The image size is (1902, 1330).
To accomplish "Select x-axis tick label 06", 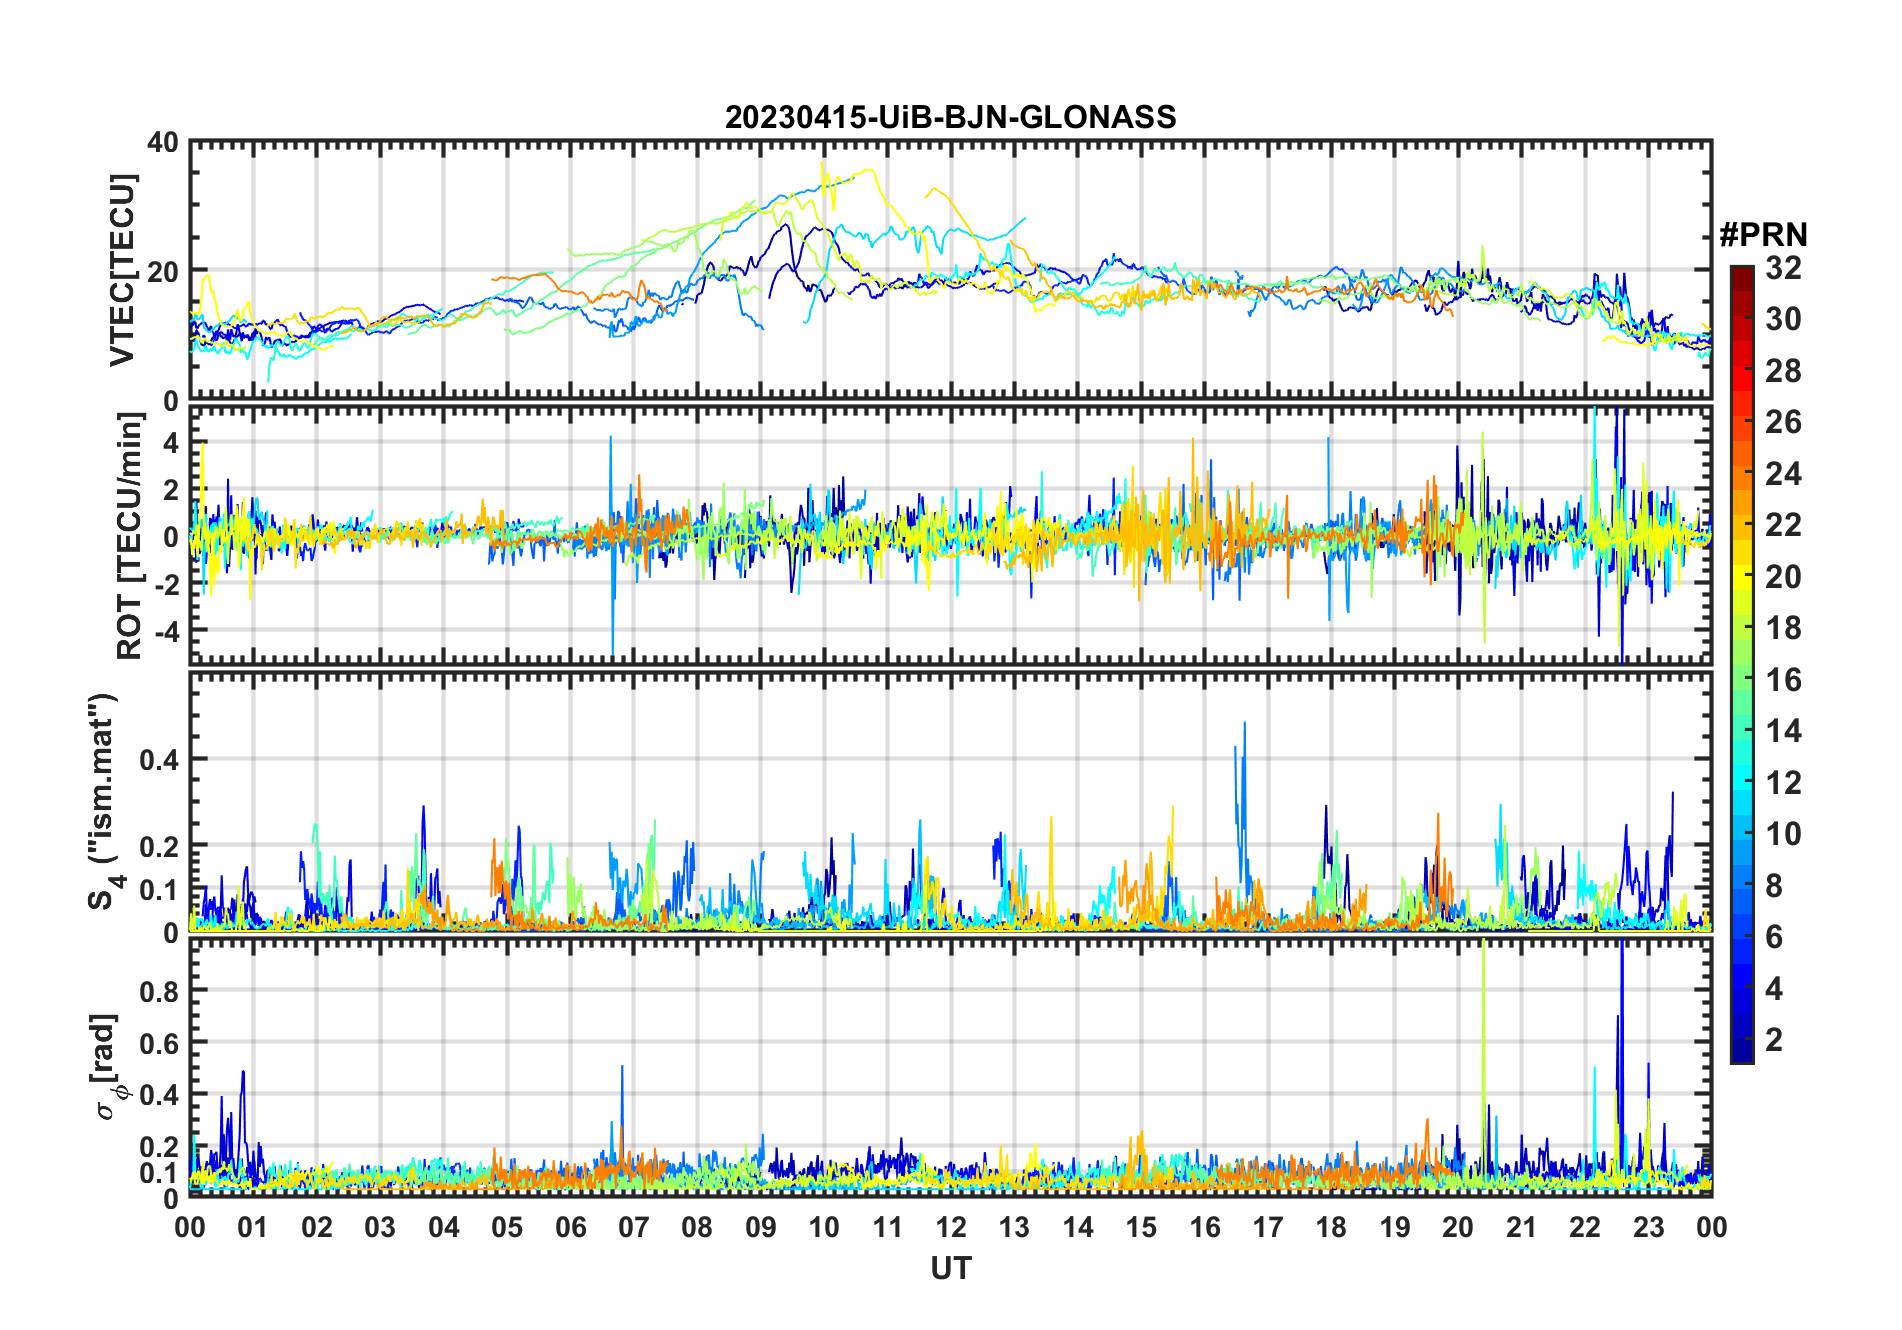I will tap(570, 1227).
